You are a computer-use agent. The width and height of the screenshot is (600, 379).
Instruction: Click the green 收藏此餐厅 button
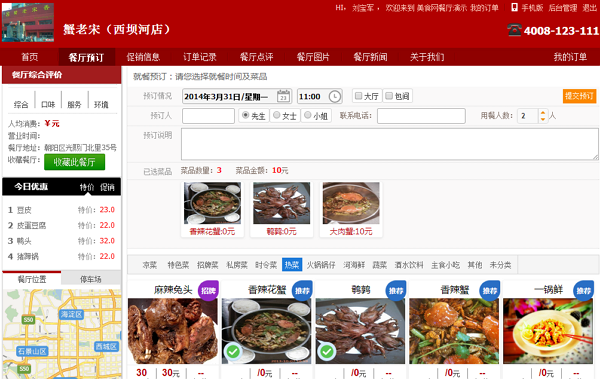pos(75,162)
